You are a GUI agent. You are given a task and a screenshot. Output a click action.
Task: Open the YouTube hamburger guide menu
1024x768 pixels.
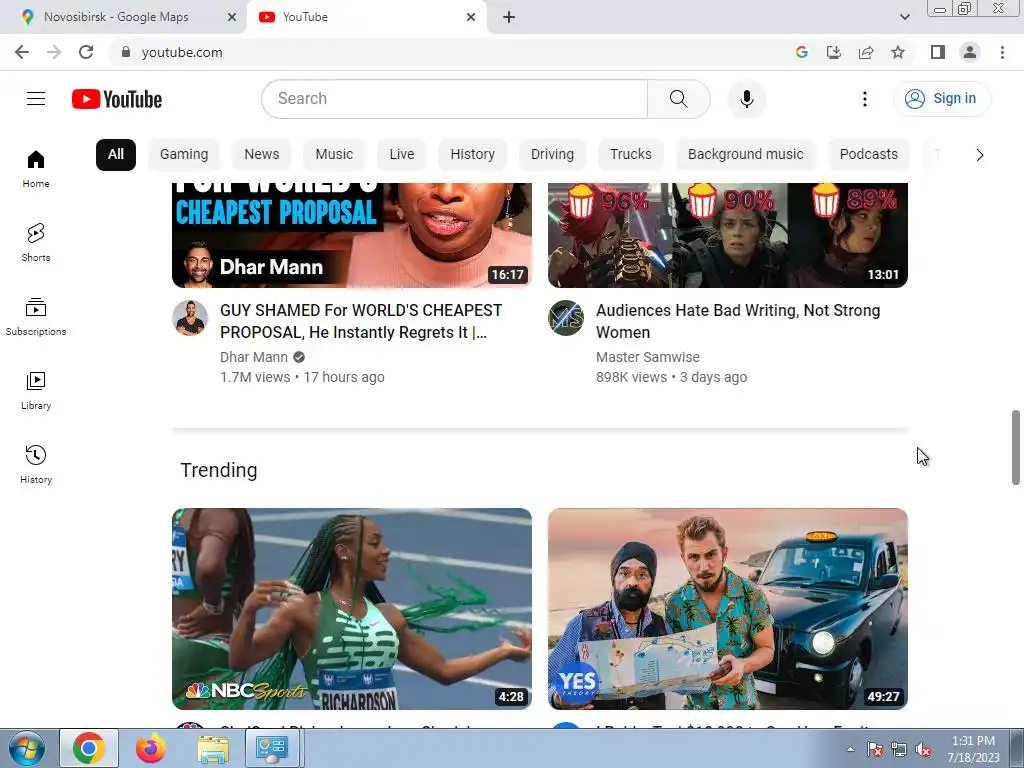[36, 99]
